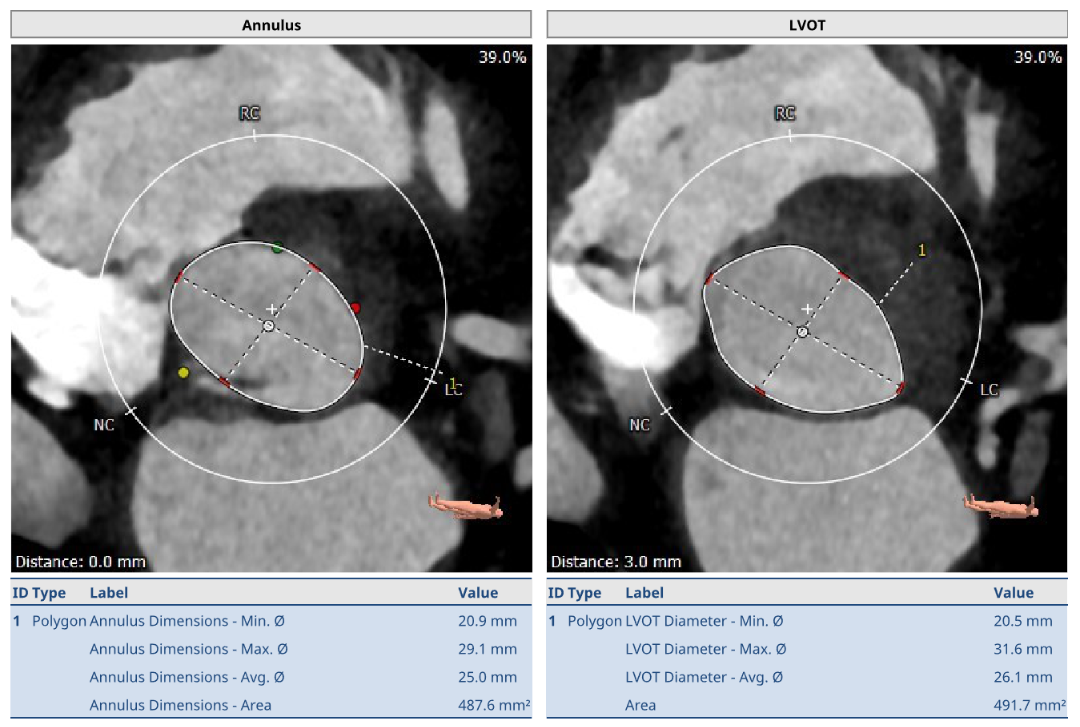Viewport: 1080px width, 727px height.
Task: Select the center circle handle in Annulus view
Action: tap(268, 326)
